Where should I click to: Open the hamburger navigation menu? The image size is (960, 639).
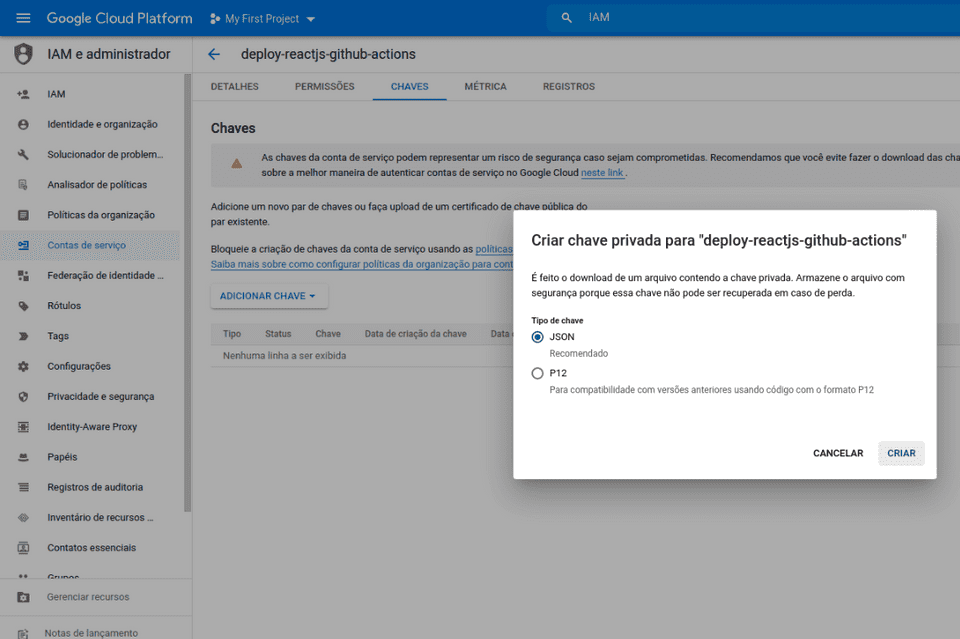coord(23,18)
